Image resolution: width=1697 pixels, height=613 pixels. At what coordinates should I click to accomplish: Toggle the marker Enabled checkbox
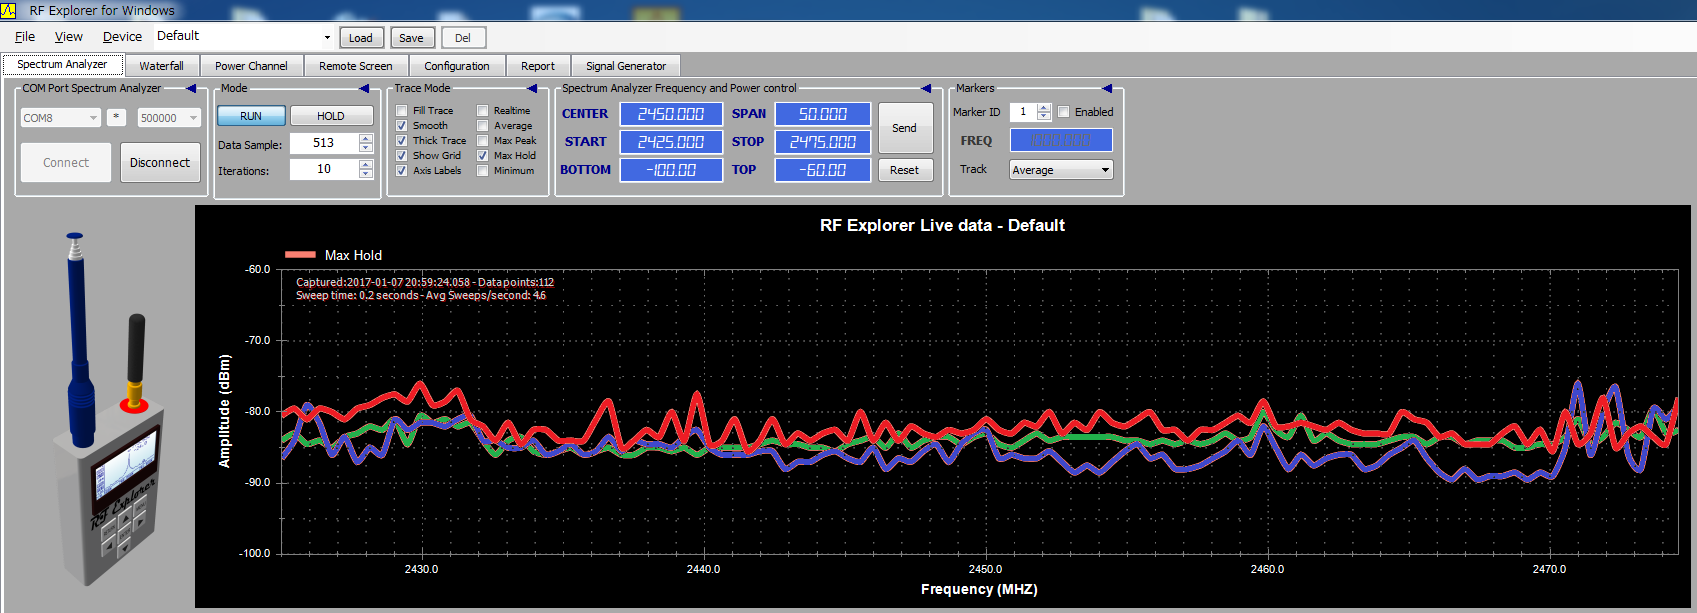click(x=1064, y=112)
